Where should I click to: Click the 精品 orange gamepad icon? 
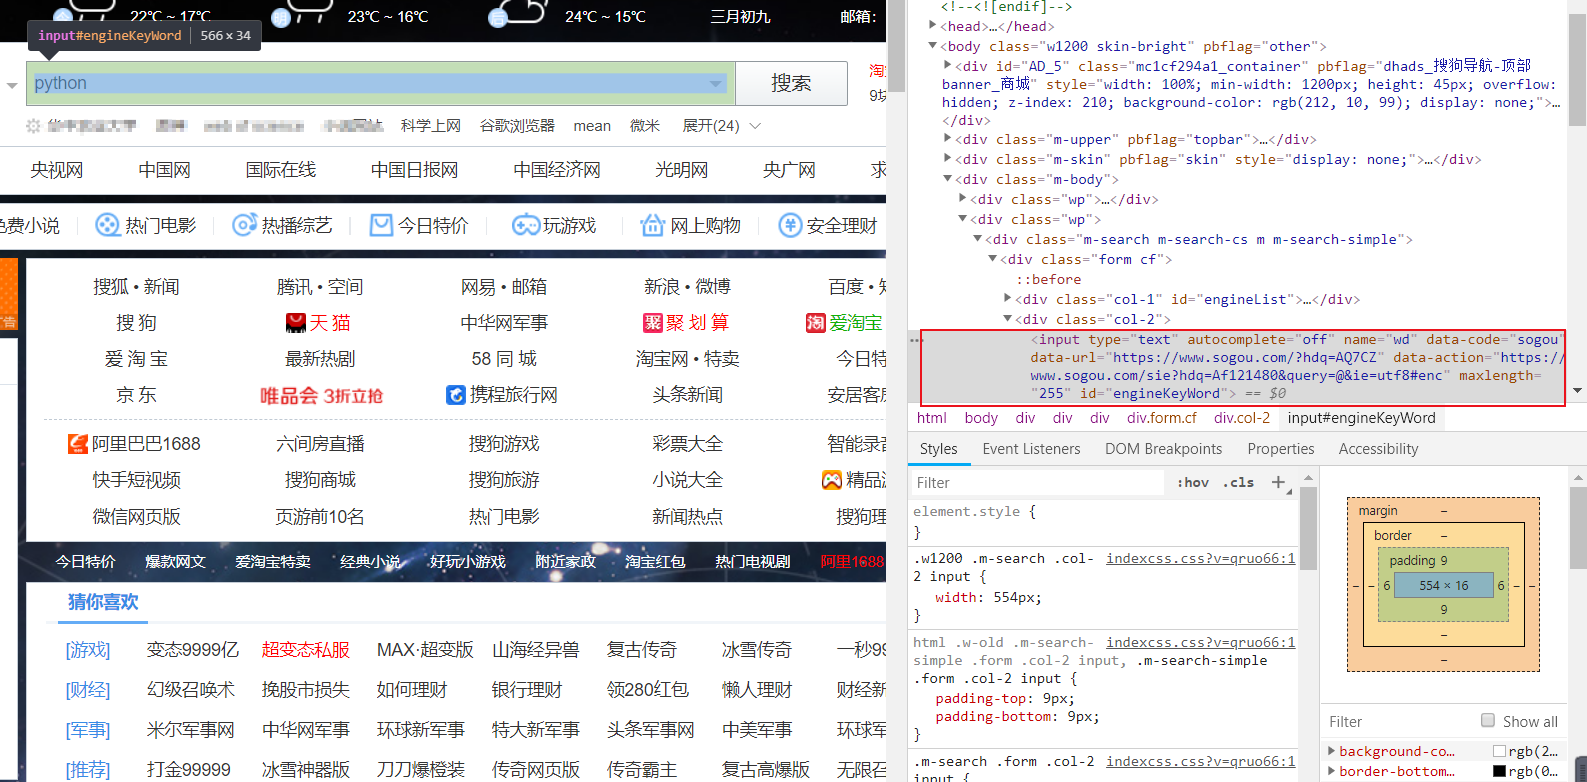pyautogui.click(x=832, y=480)
